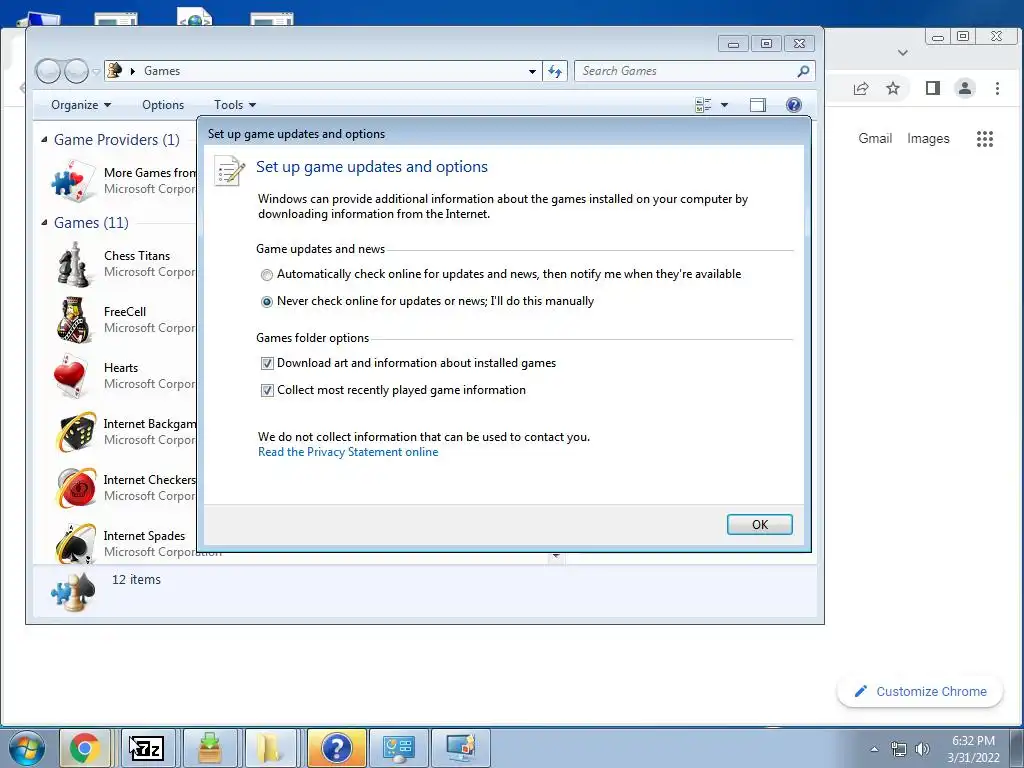Open the Organize menu

[x=81, y=105]
